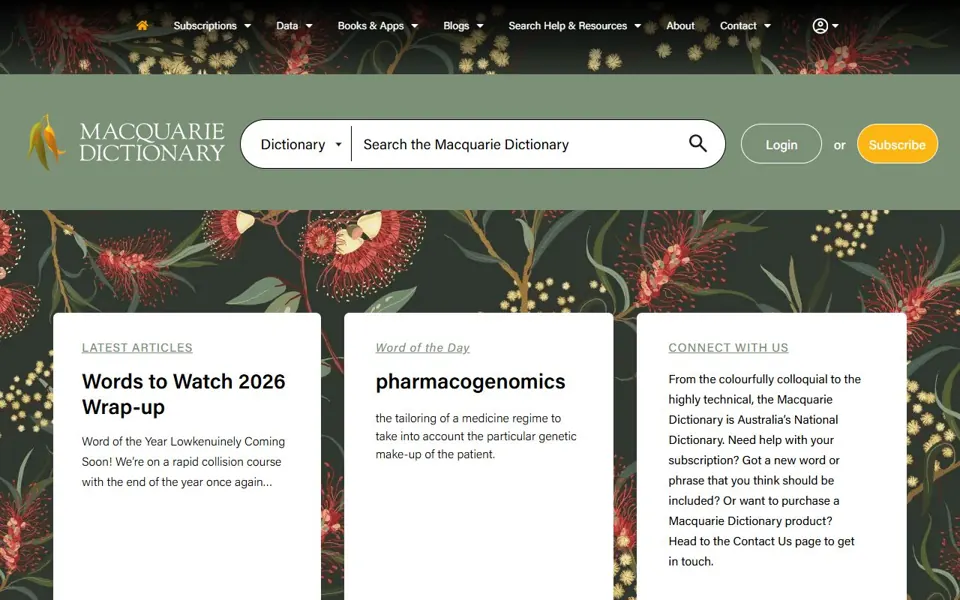Click the 'tailoring of a medicine regime' definition
This screenshot has width=960, height=600.
point(476,436)
